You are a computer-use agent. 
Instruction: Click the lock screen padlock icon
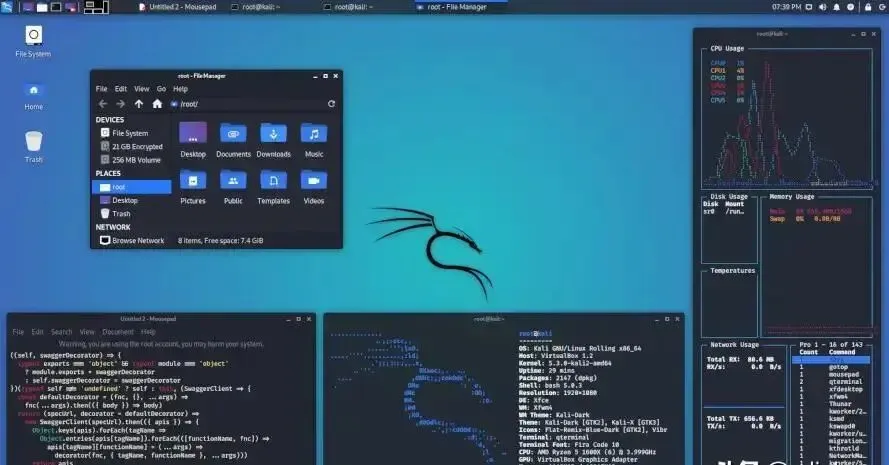(x=868, y=7)
